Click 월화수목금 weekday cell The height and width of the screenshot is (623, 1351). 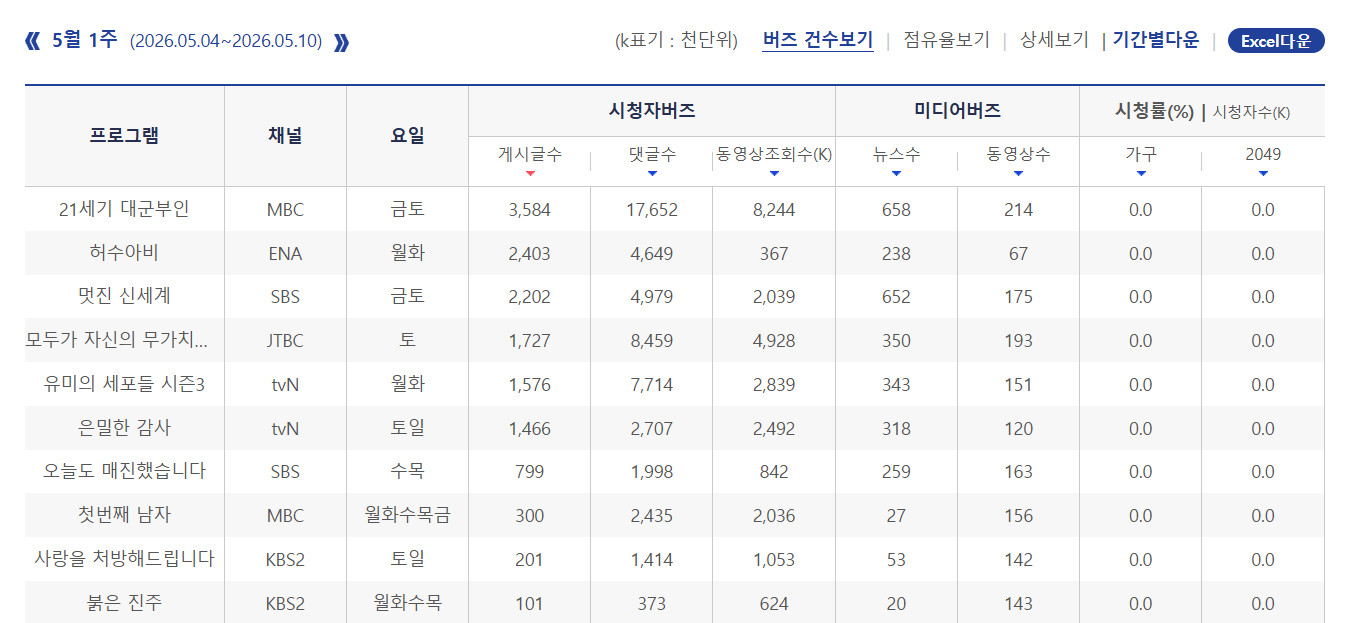click(407, 516)
